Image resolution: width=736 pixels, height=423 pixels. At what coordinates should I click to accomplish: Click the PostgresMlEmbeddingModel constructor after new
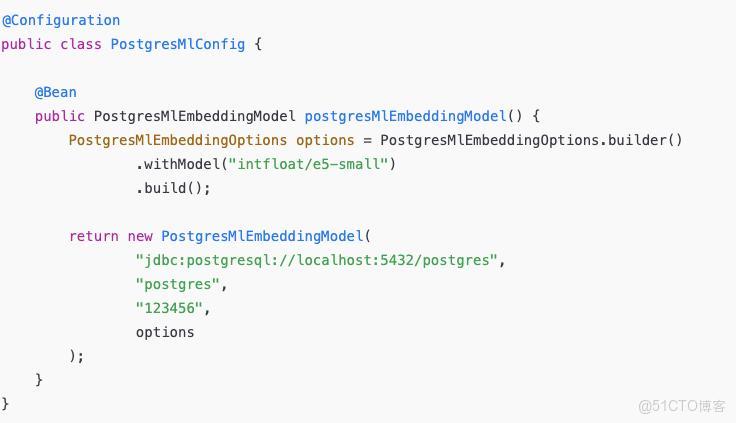click(262, 236)
